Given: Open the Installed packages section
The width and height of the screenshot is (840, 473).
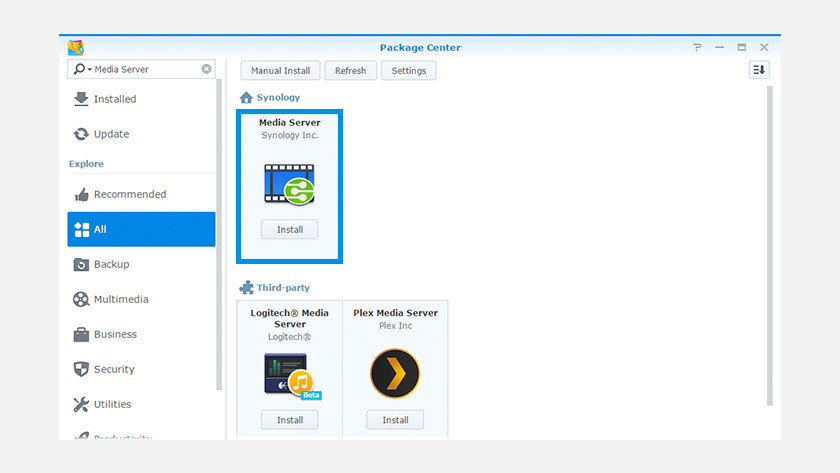Looking at the screenshot, I should coord(141,99).
